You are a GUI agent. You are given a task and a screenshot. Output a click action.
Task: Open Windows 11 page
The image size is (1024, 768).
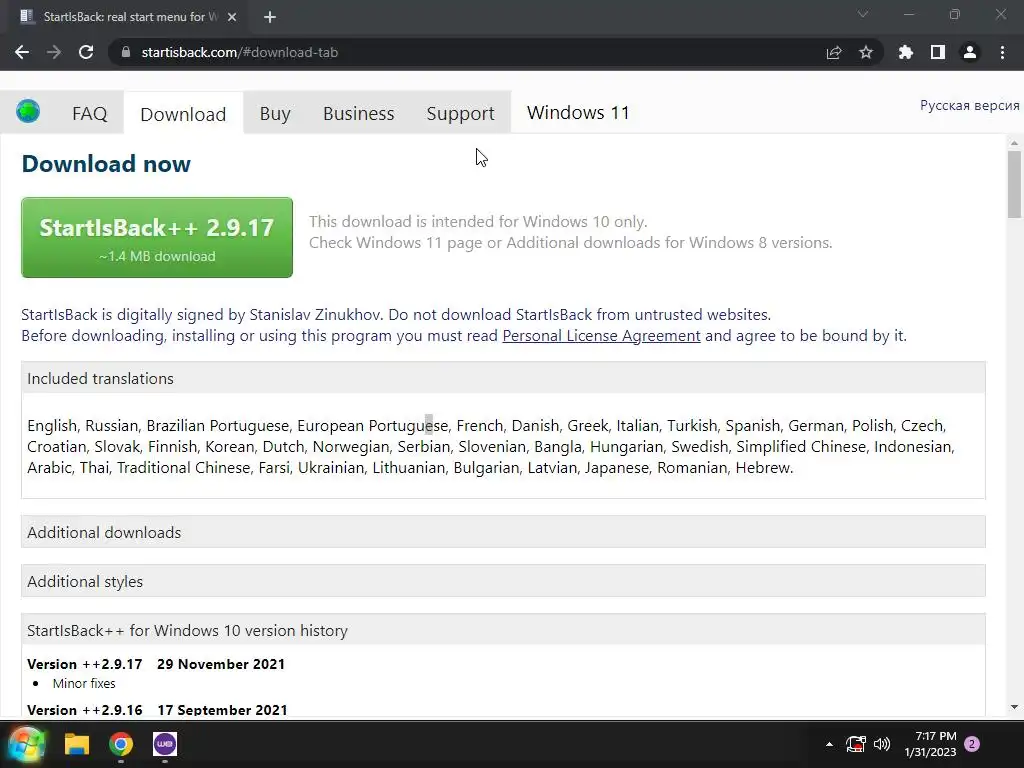(578, 113)
